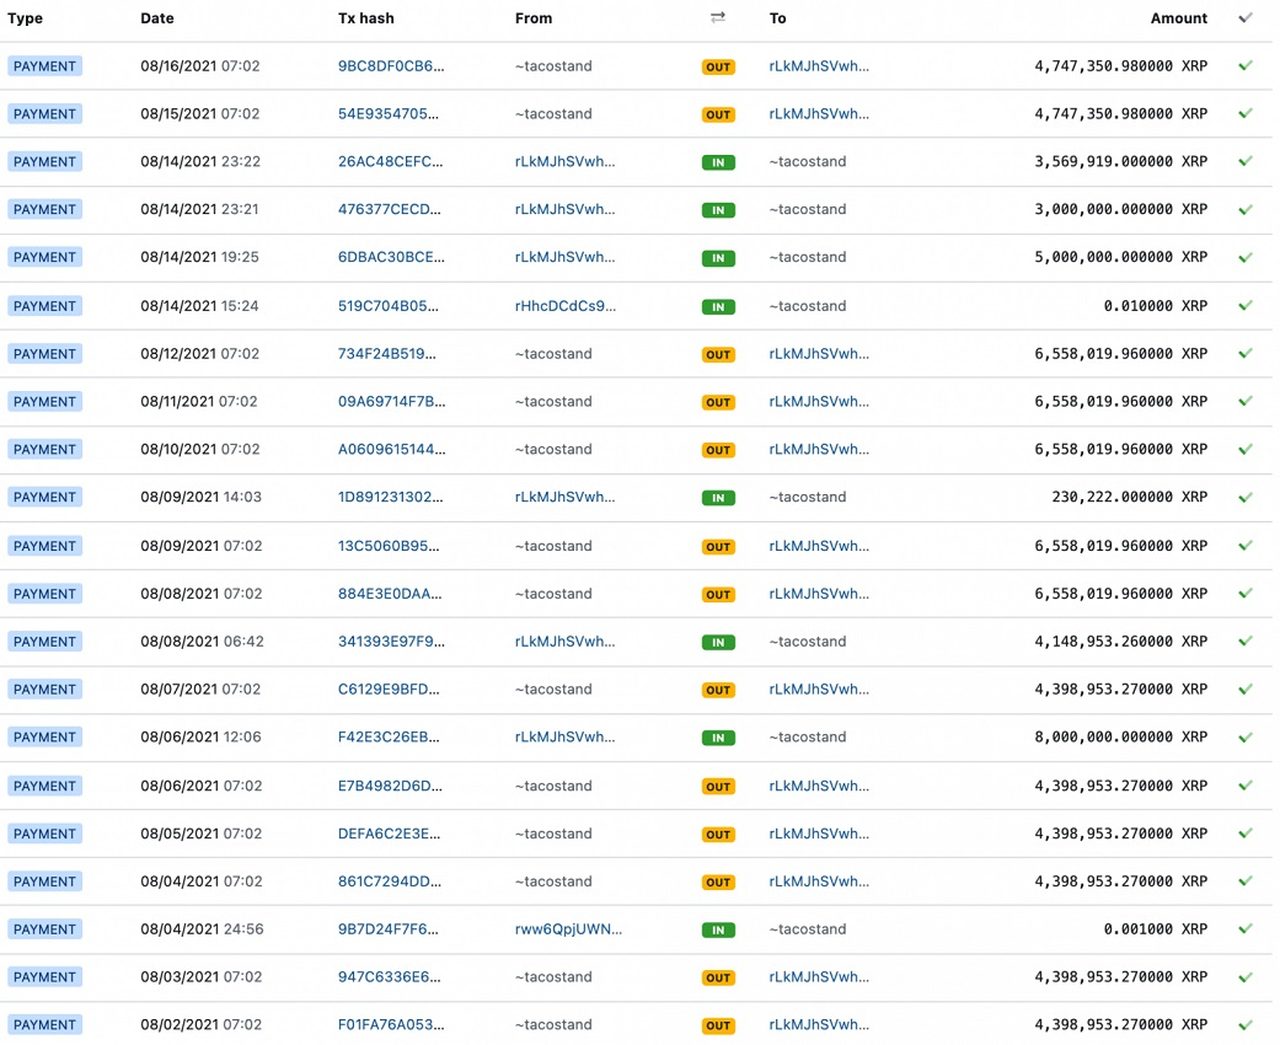1280x1045 pixels.
Task: Click sender rLkMJhSVwh on 08/14/2021 23:22 row
Action: click(565, 161)
